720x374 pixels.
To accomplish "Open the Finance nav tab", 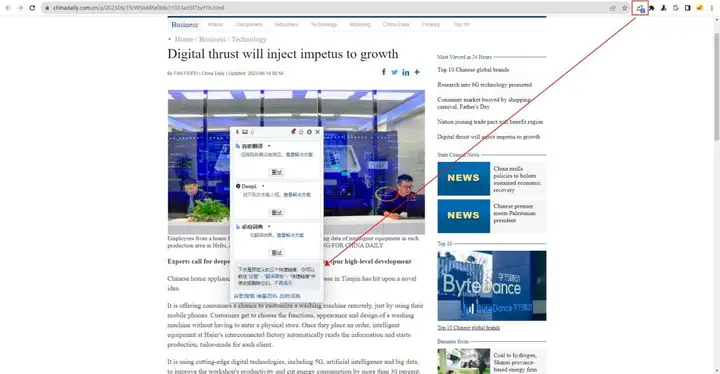I will [431, 24].
